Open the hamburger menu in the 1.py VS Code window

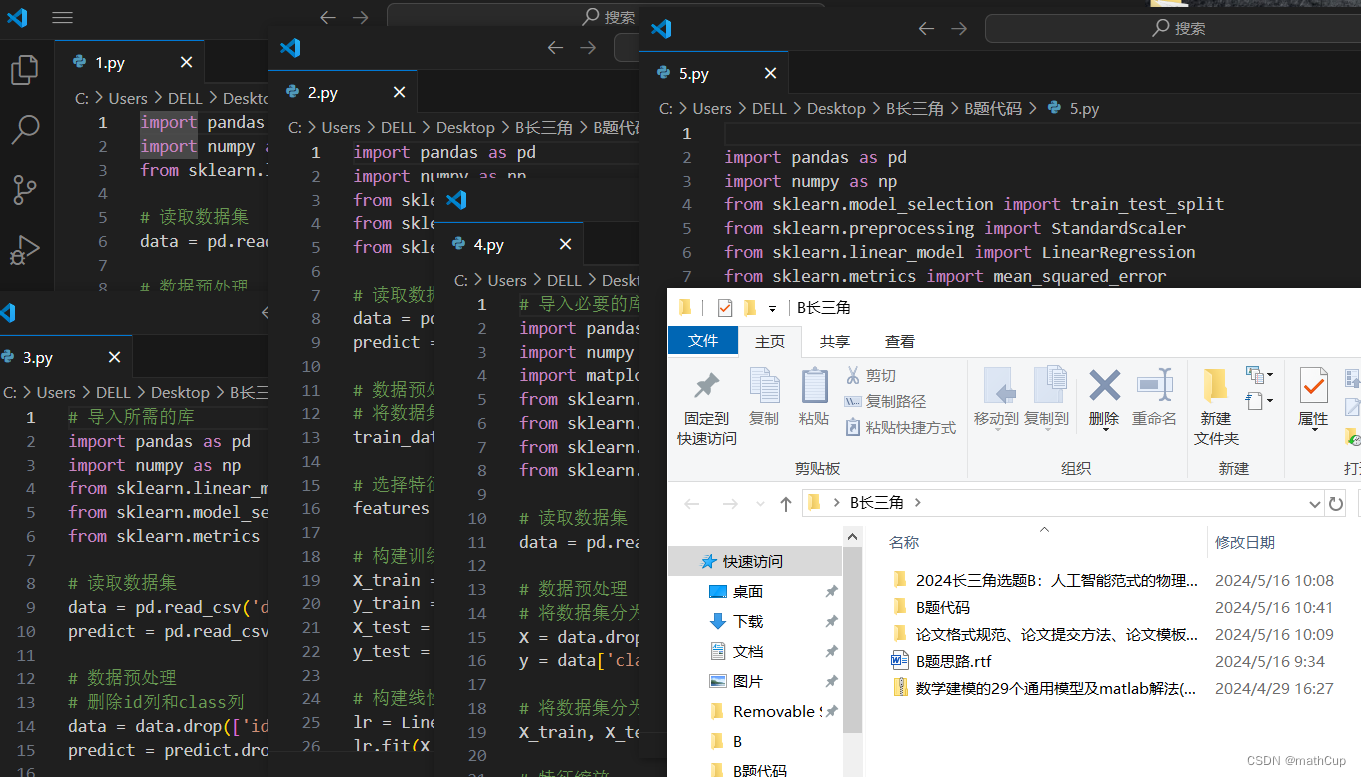62,18
